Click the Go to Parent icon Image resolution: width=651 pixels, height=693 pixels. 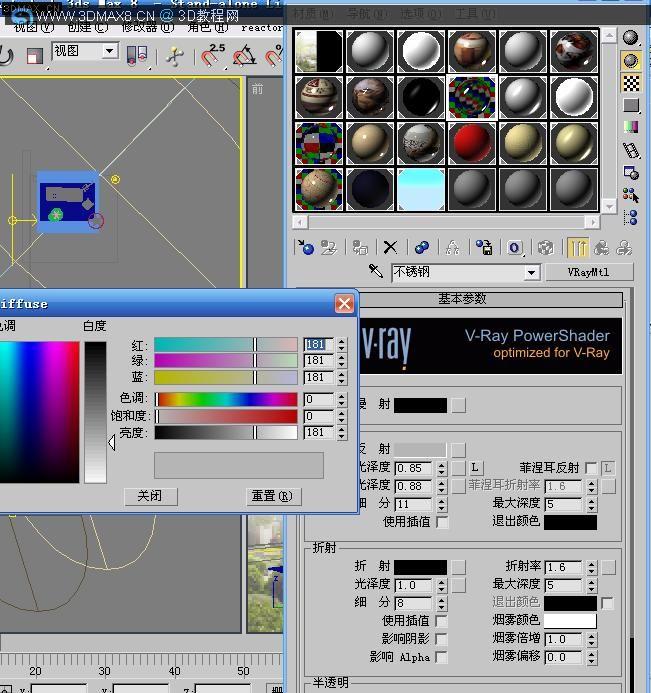602,248
